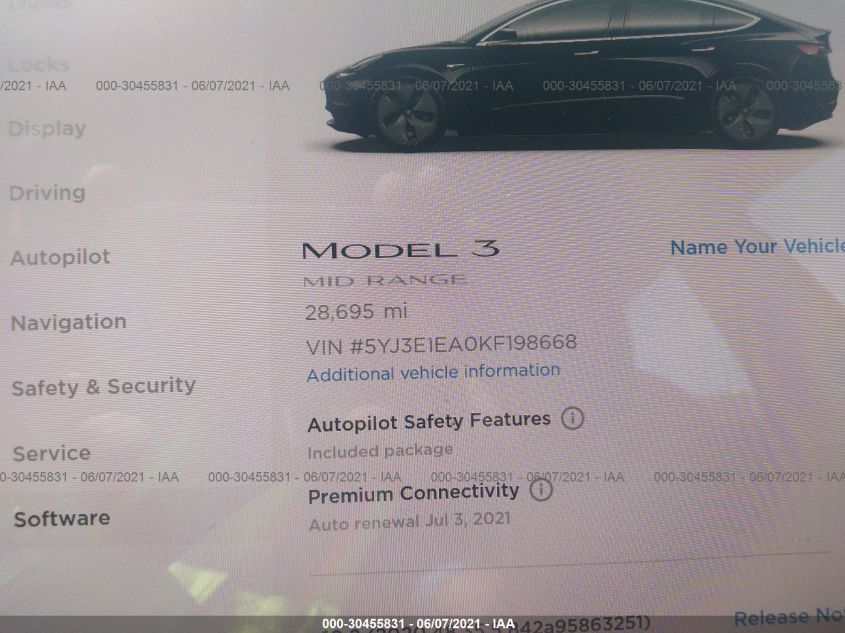Select the Display menu item
The width and height of the screenshot is (845, 633).
click(x=47, y=129)
